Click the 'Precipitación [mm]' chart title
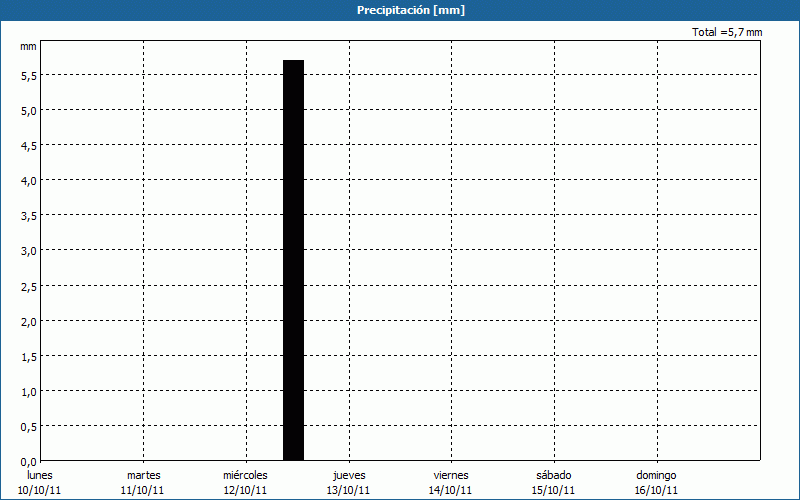Image resolution: width=800 pixels, height=500 pixels. 411,10
